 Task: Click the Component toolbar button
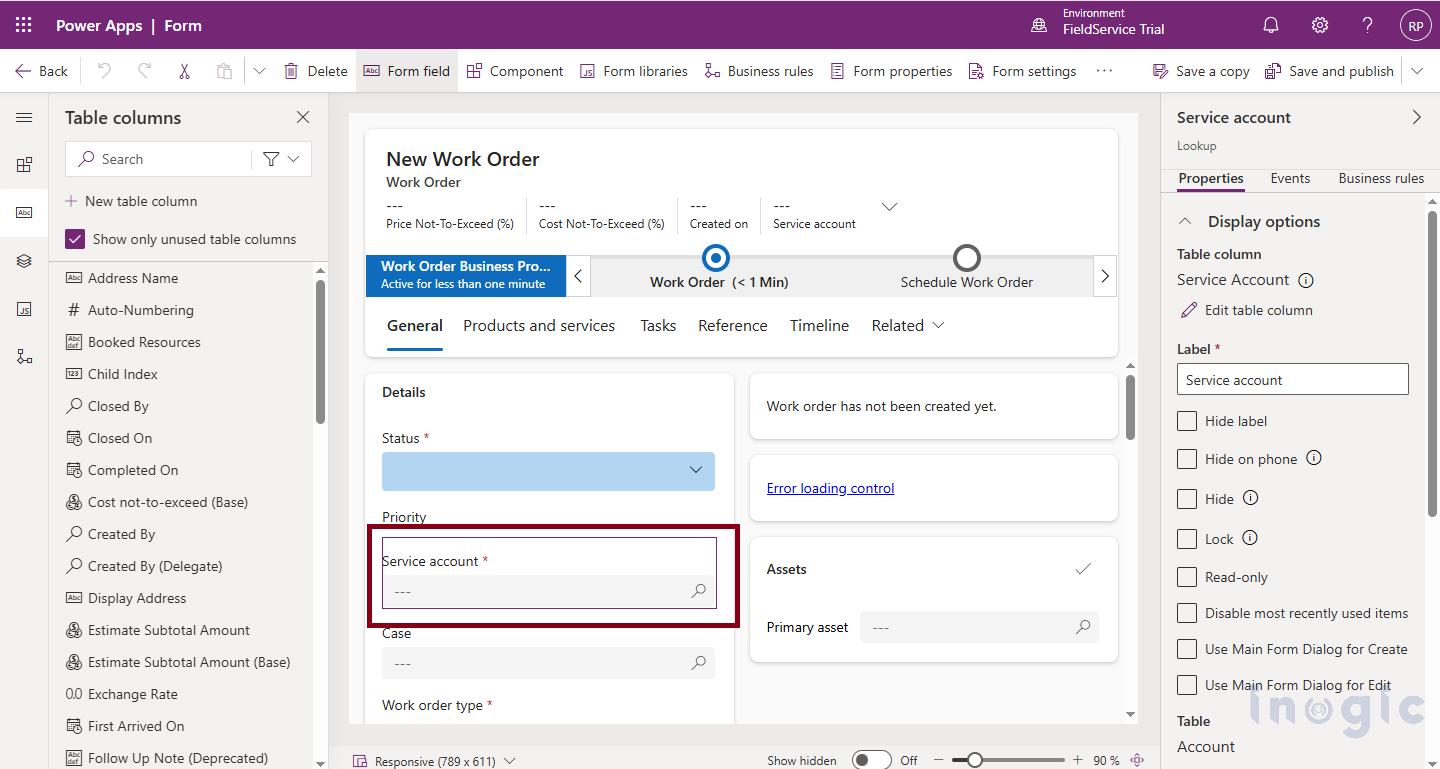515,71
